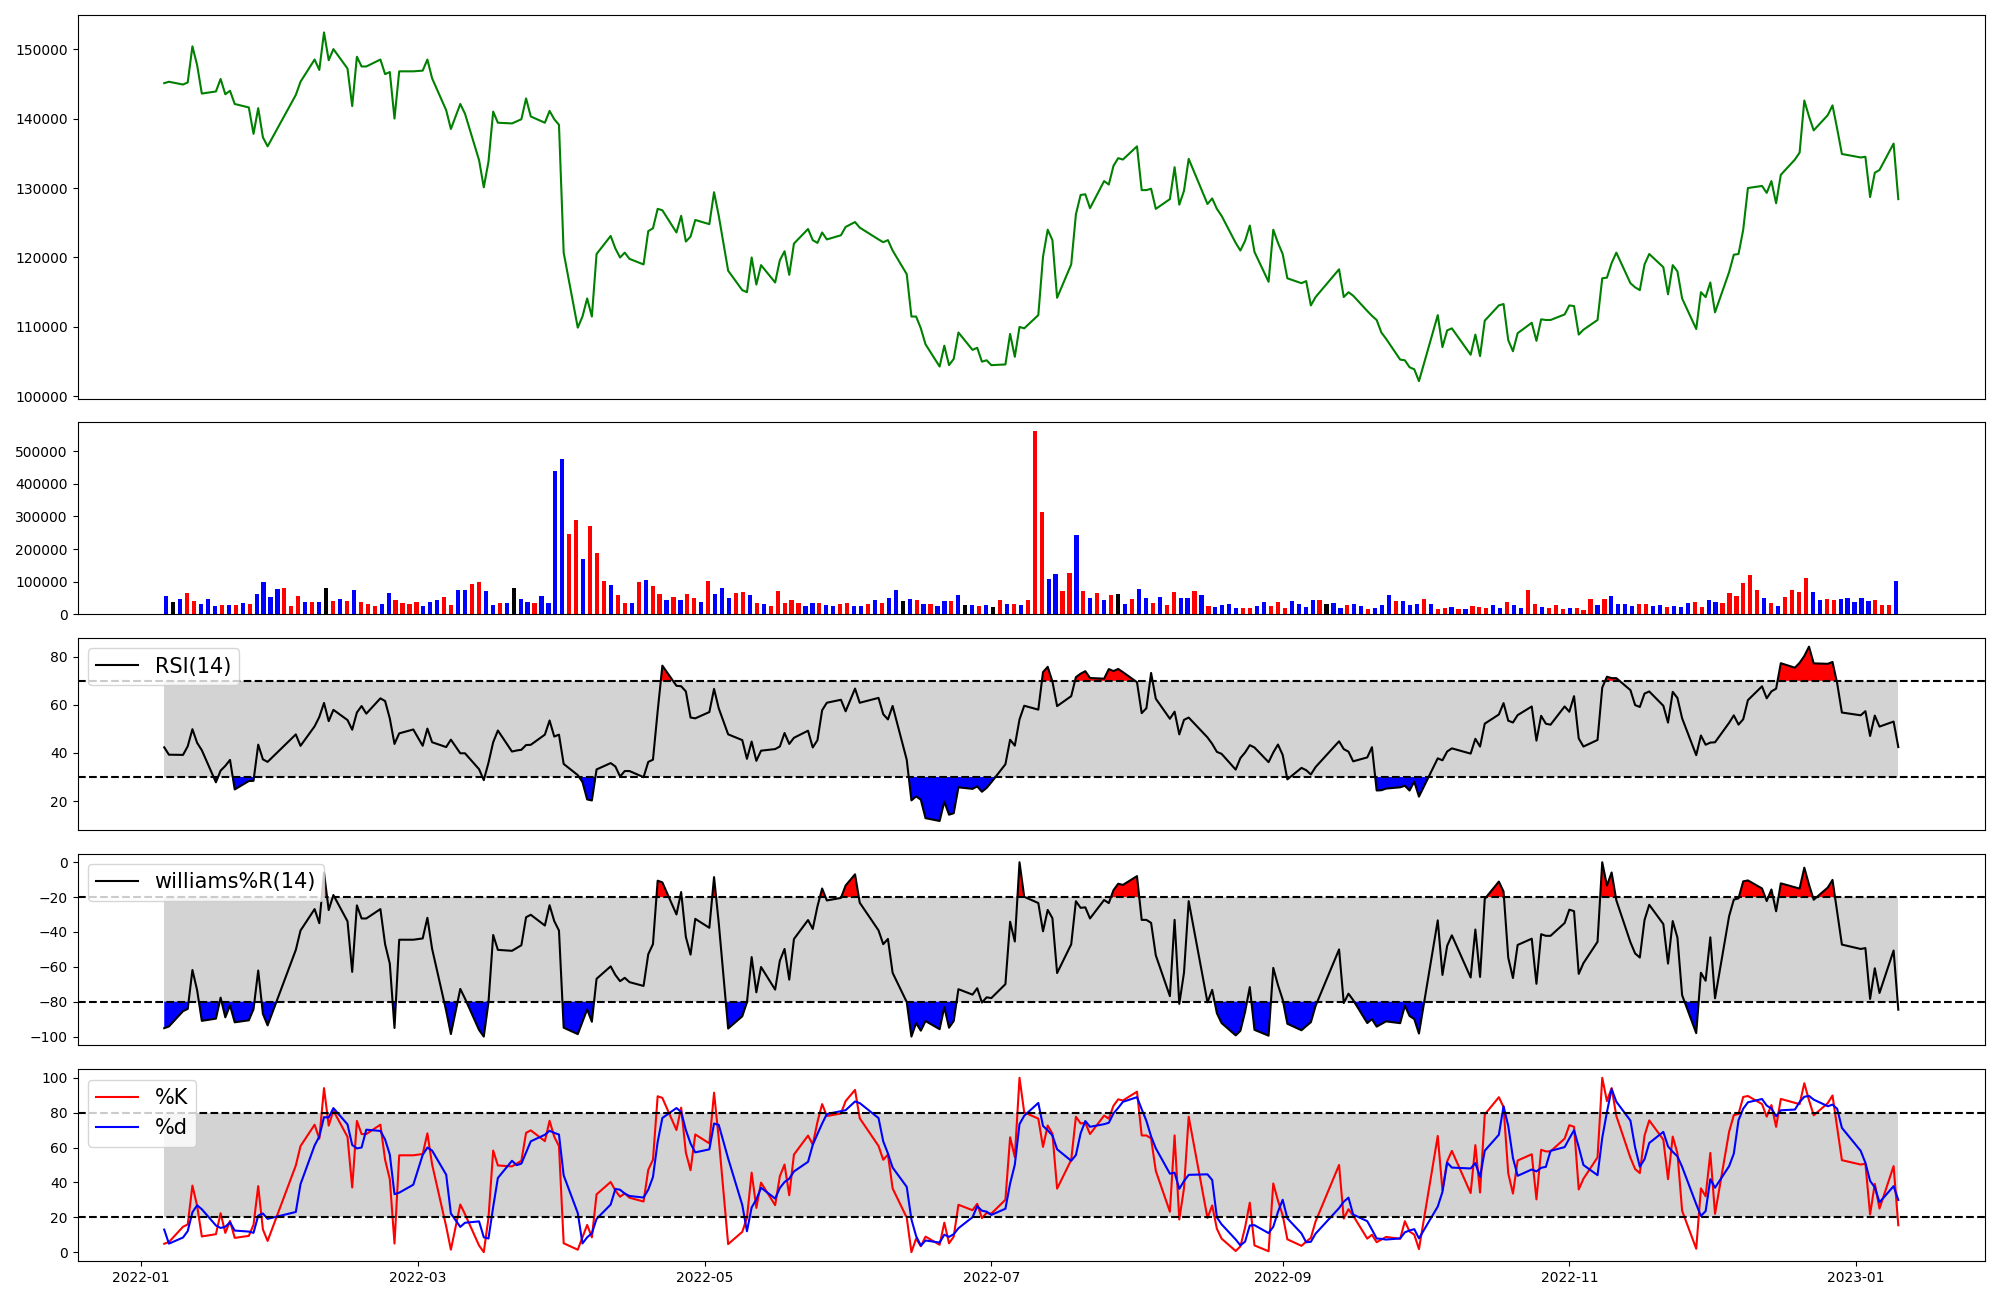Viewport: 2000px width, 1300px height.
Task: Click the 2022-11 x-axis tick label
Action: click(1569, 1277)
